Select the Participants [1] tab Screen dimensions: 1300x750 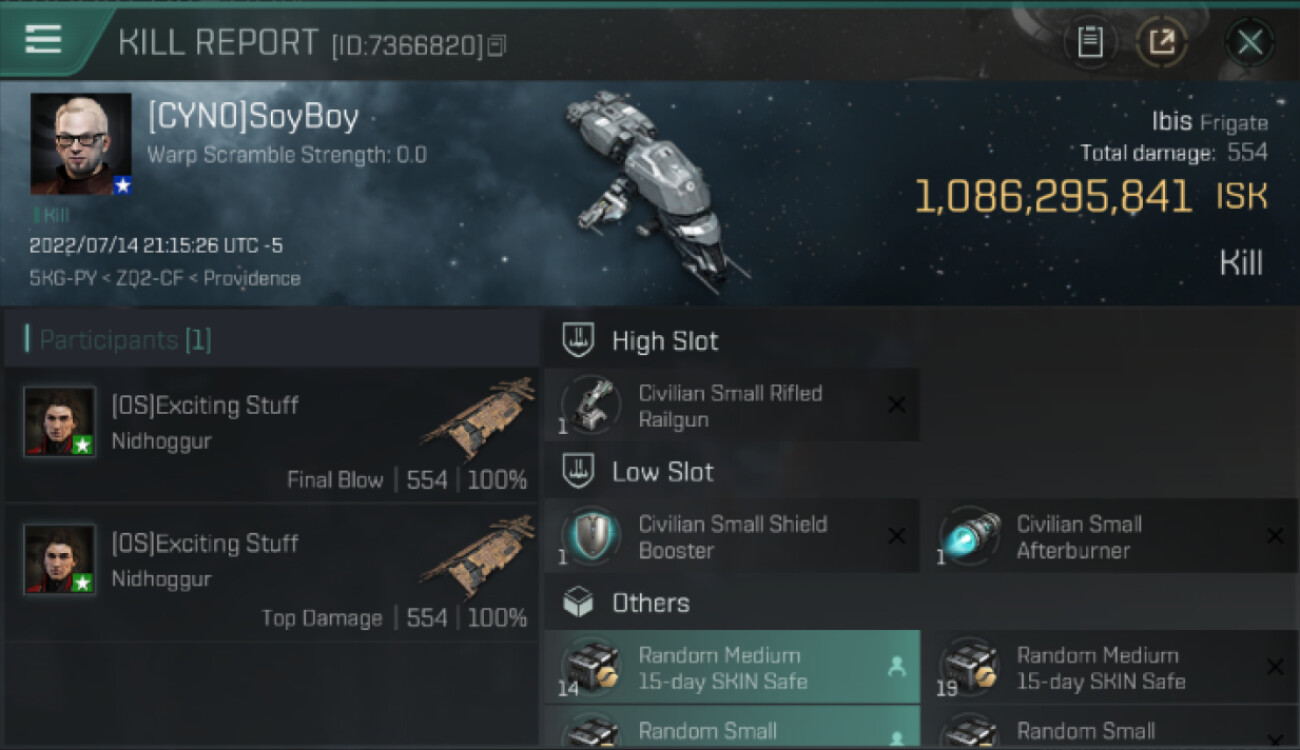(x=118, y=340)
